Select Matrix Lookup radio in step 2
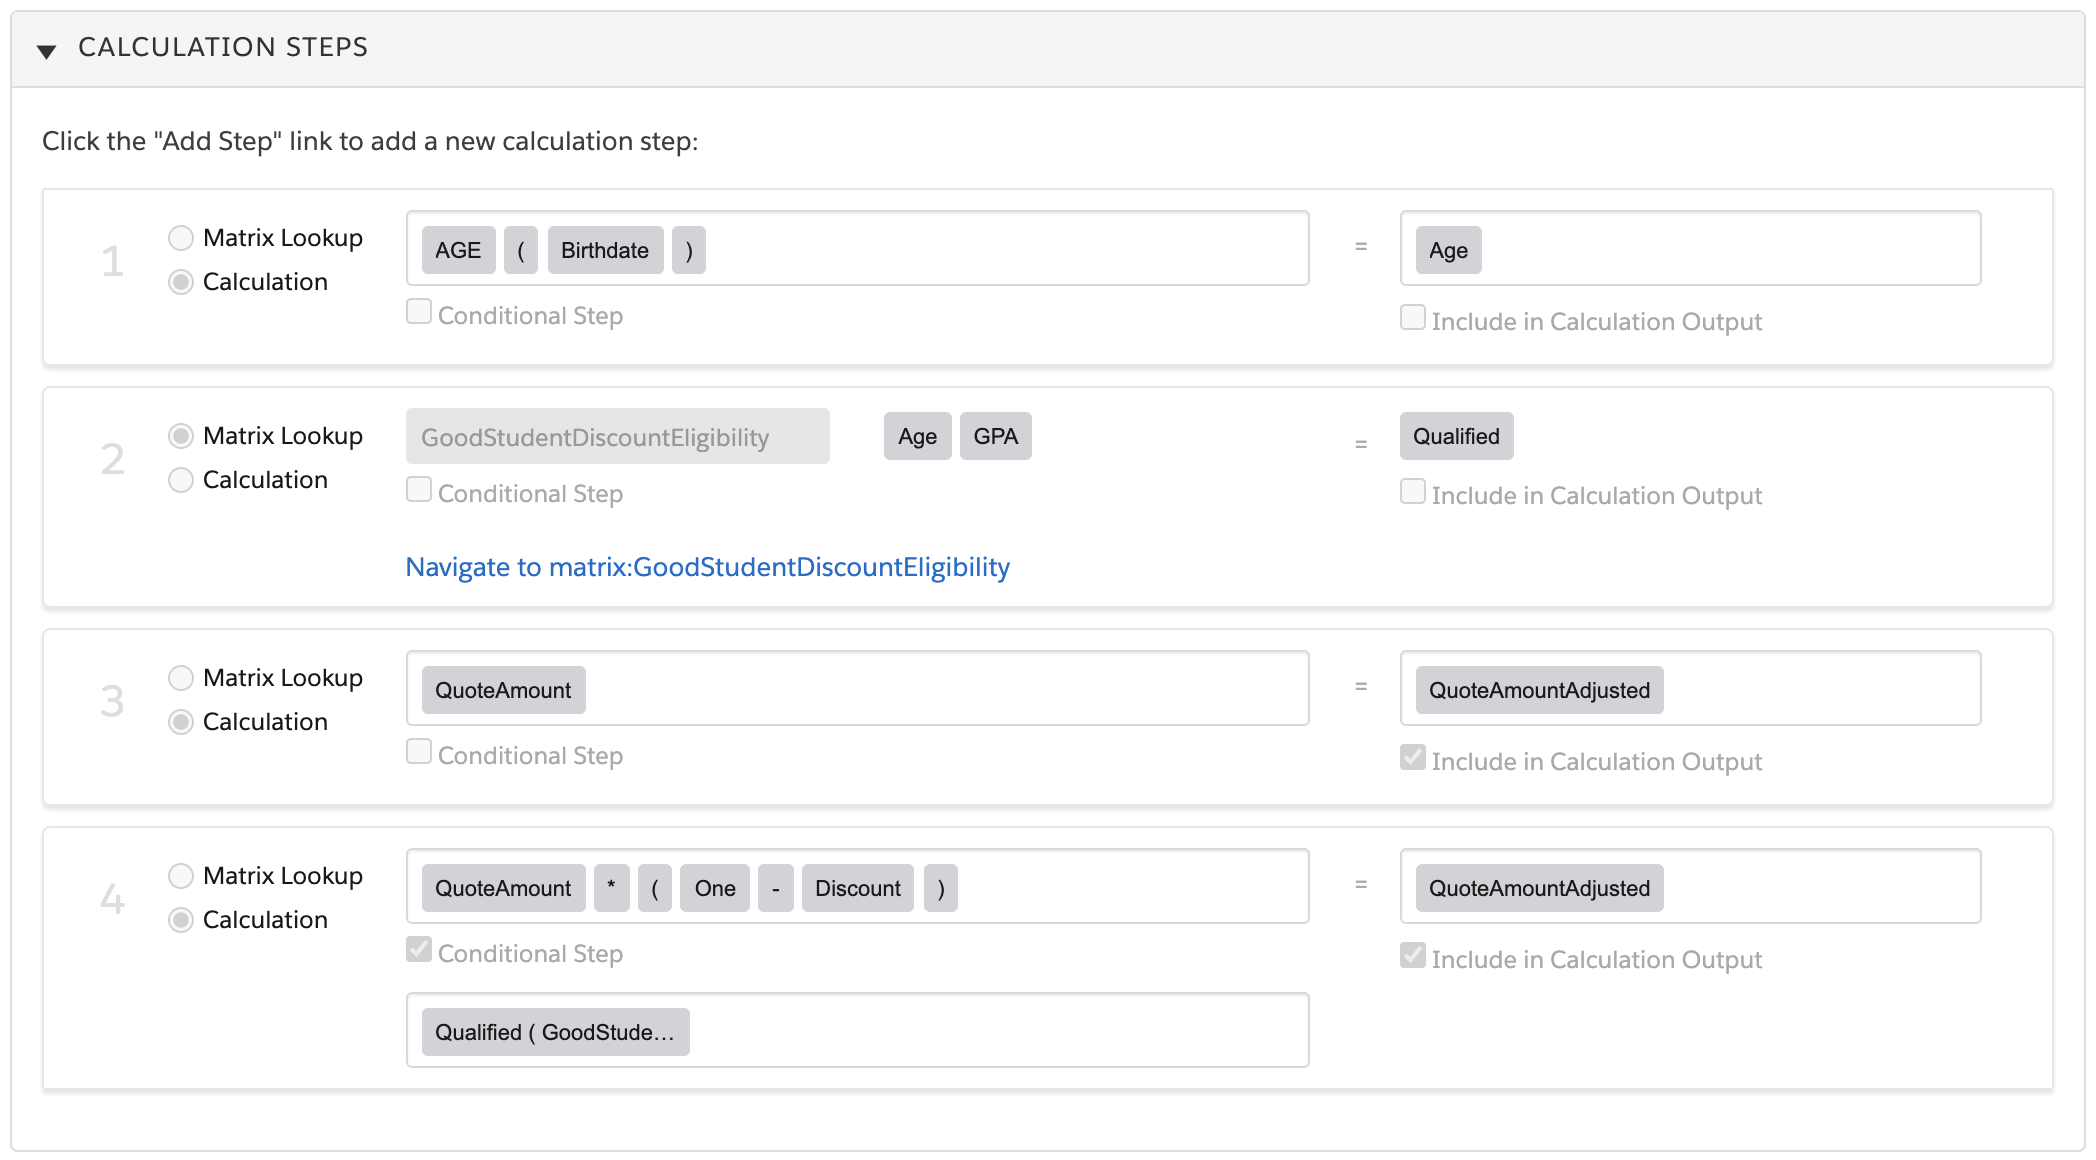Viewport: 2096px width, 1160px height. point(181,436)
